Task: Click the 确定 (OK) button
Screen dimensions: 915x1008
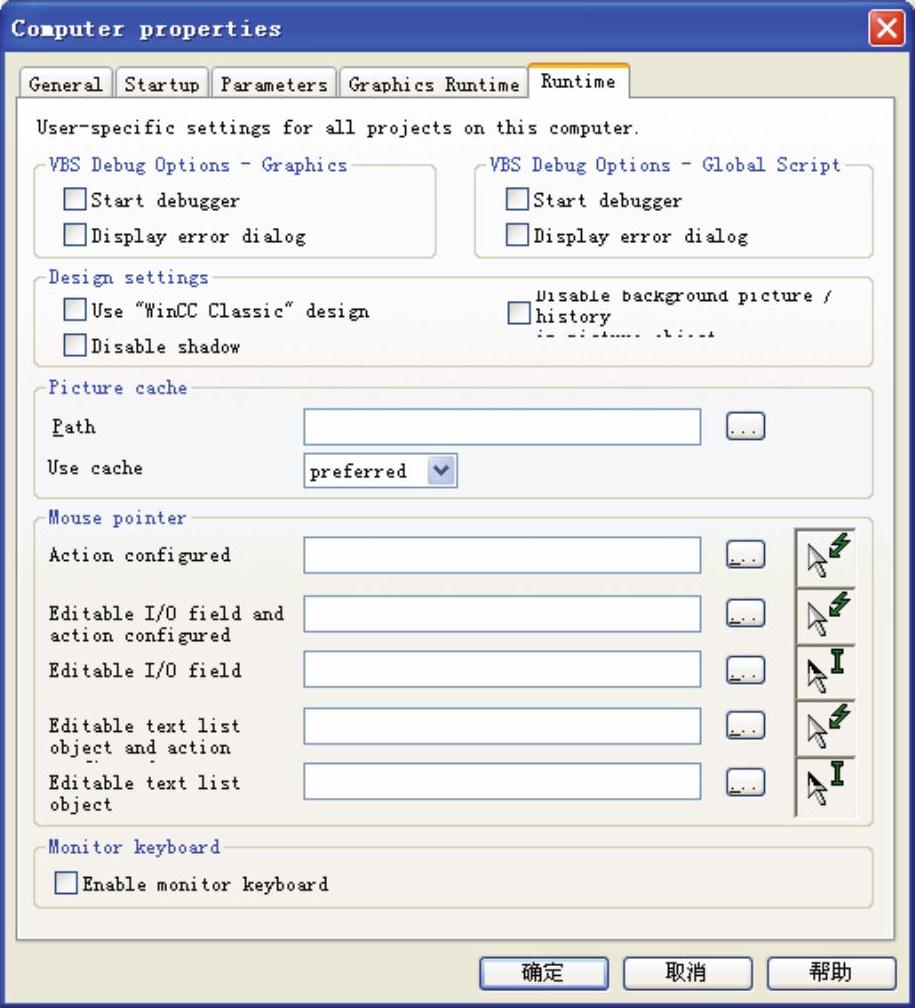Action: pos(543,973)
